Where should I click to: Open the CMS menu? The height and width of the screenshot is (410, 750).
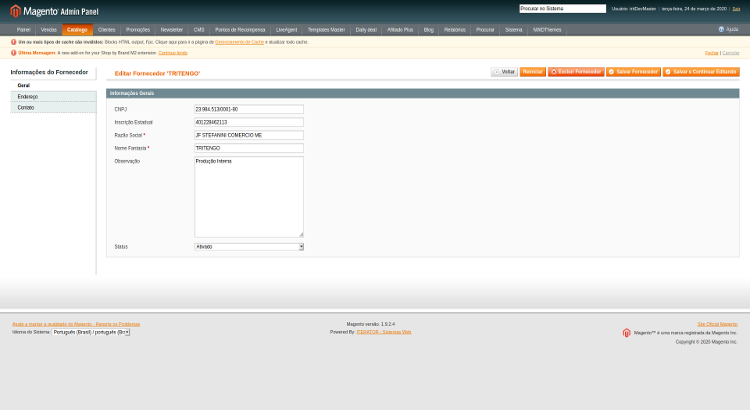click(x=199, y=30)
